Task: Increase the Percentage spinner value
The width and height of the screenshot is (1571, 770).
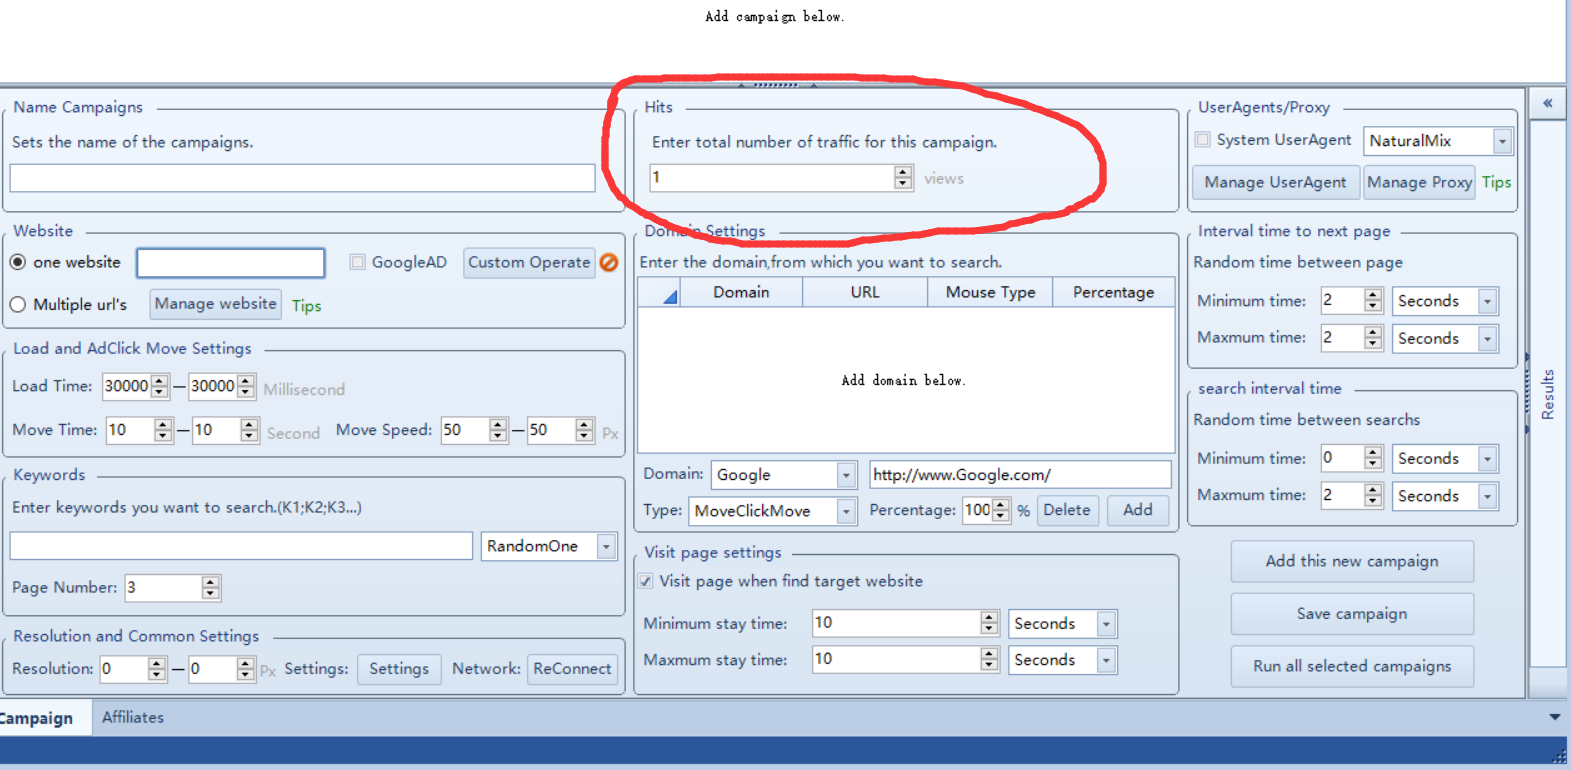Action: (x=1001, y=505)
